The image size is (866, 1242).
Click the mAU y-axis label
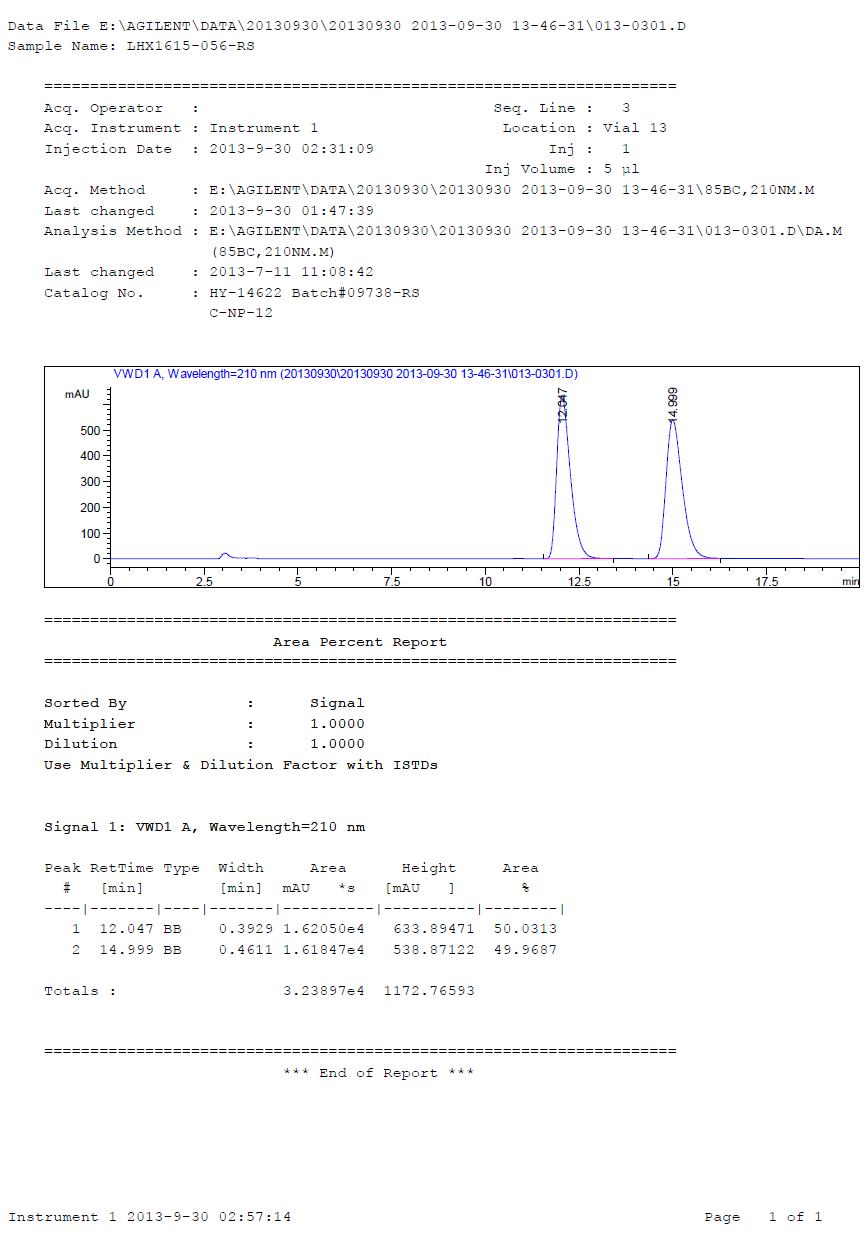77,394
